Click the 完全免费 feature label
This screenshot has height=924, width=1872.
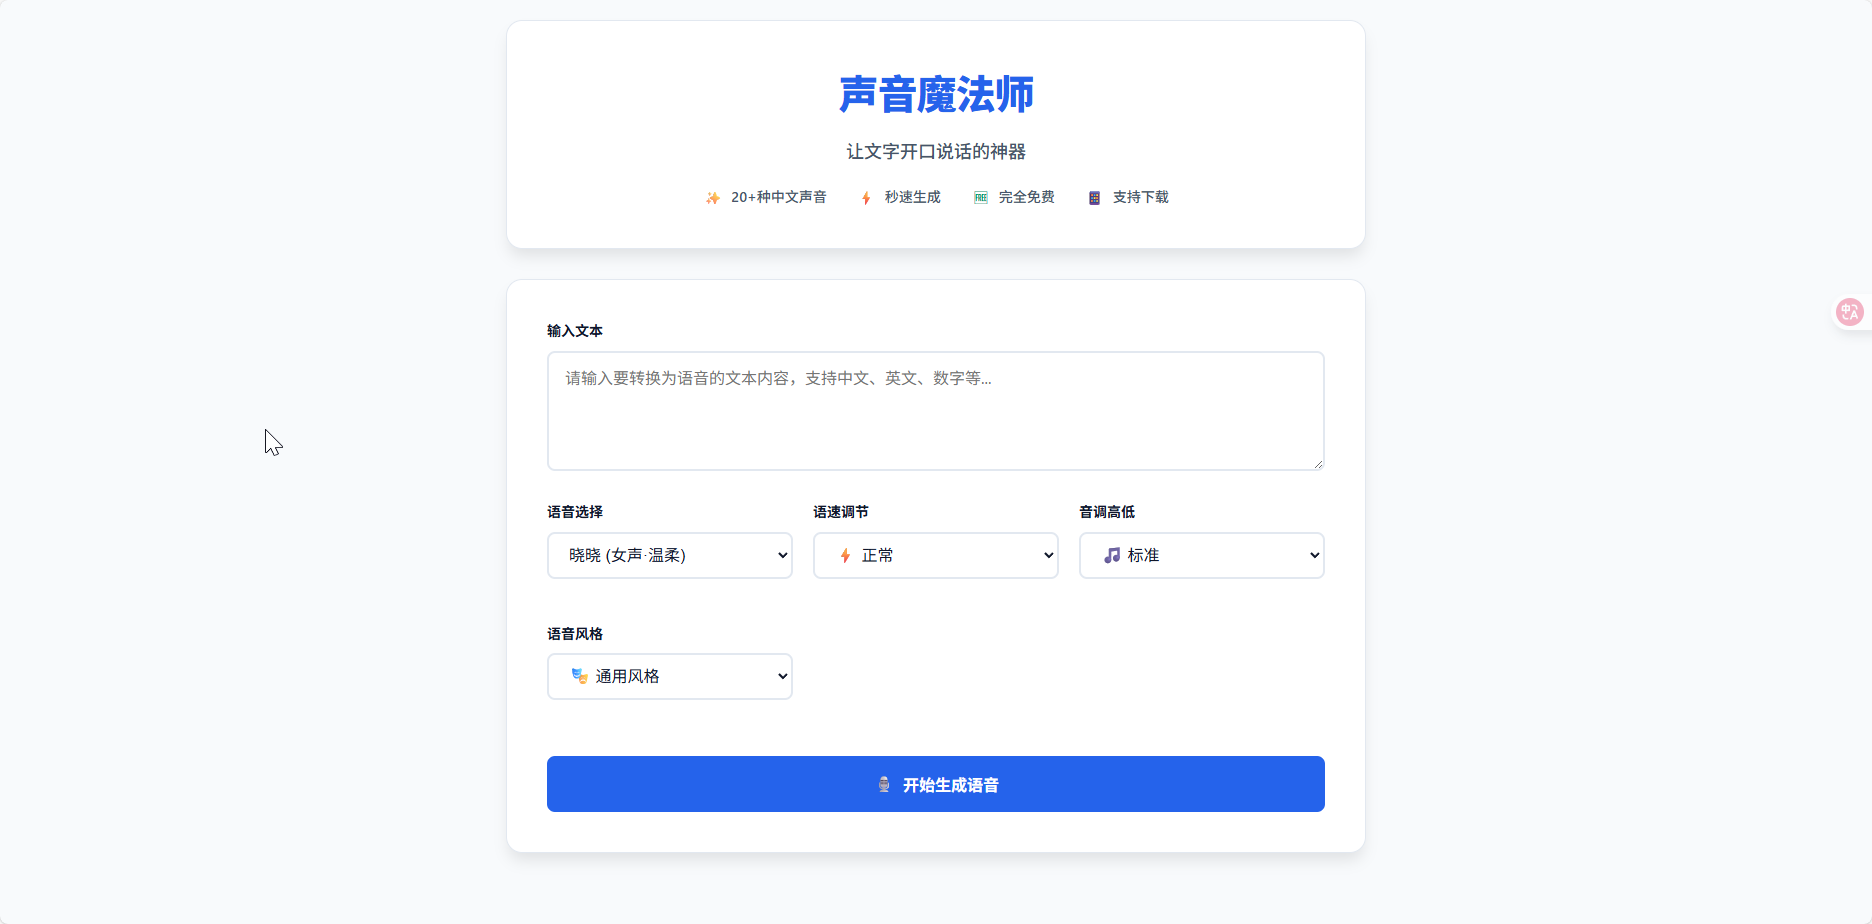(x=1027, y=197)
